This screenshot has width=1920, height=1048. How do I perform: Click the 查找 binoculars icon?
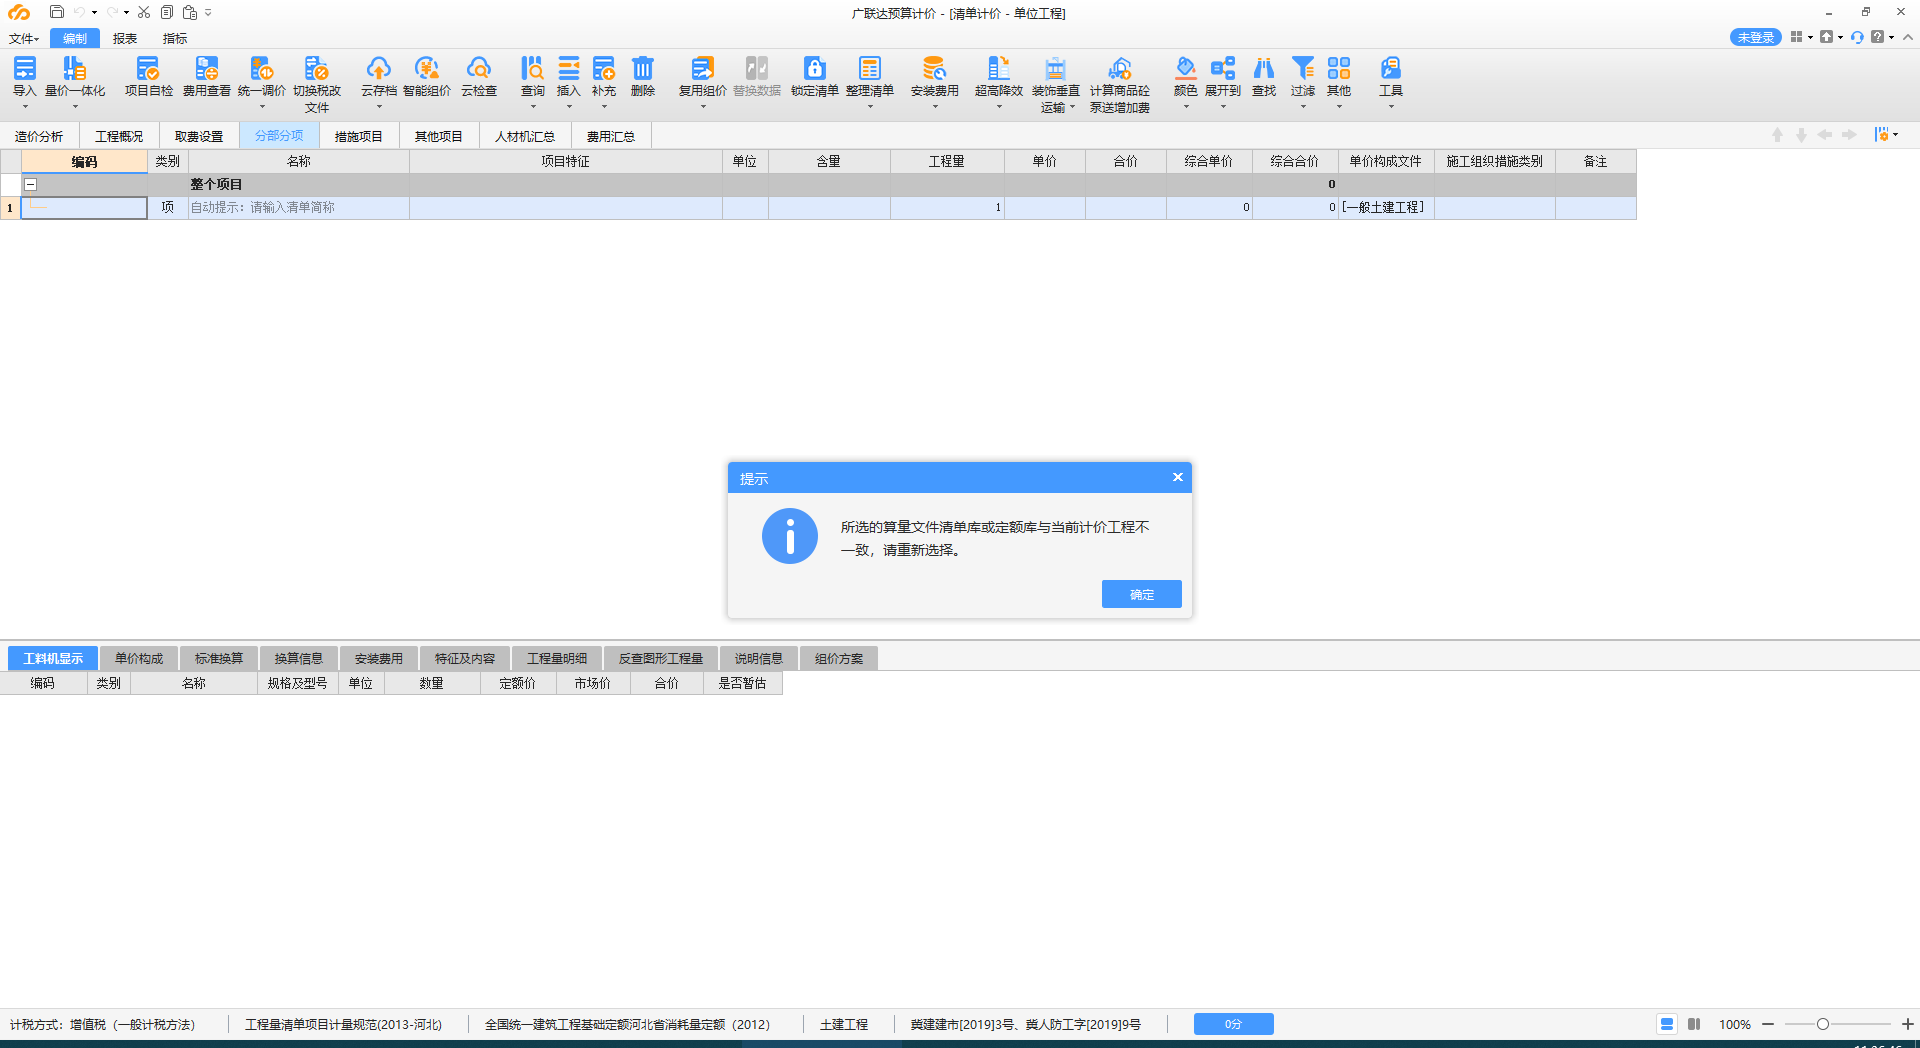[x=1264, y=68]
